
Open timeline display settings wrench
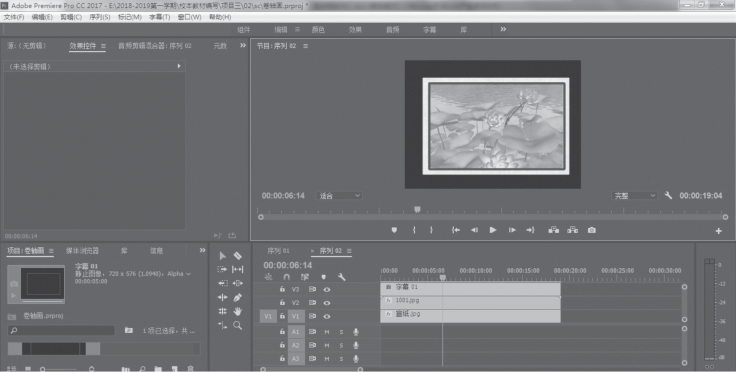coord(342,277)
